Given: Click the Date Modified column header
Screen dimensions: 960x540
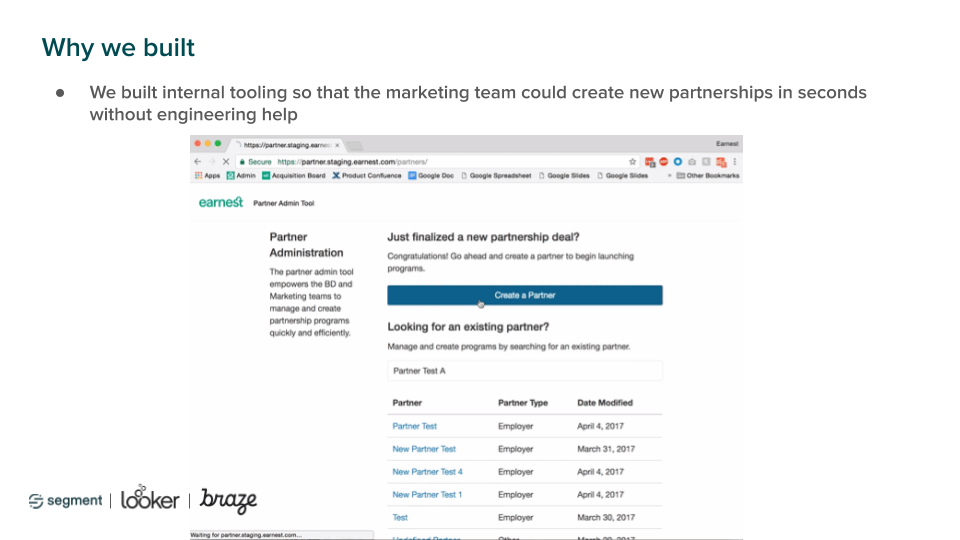Looking at the screenshot, I should point(605,403).
